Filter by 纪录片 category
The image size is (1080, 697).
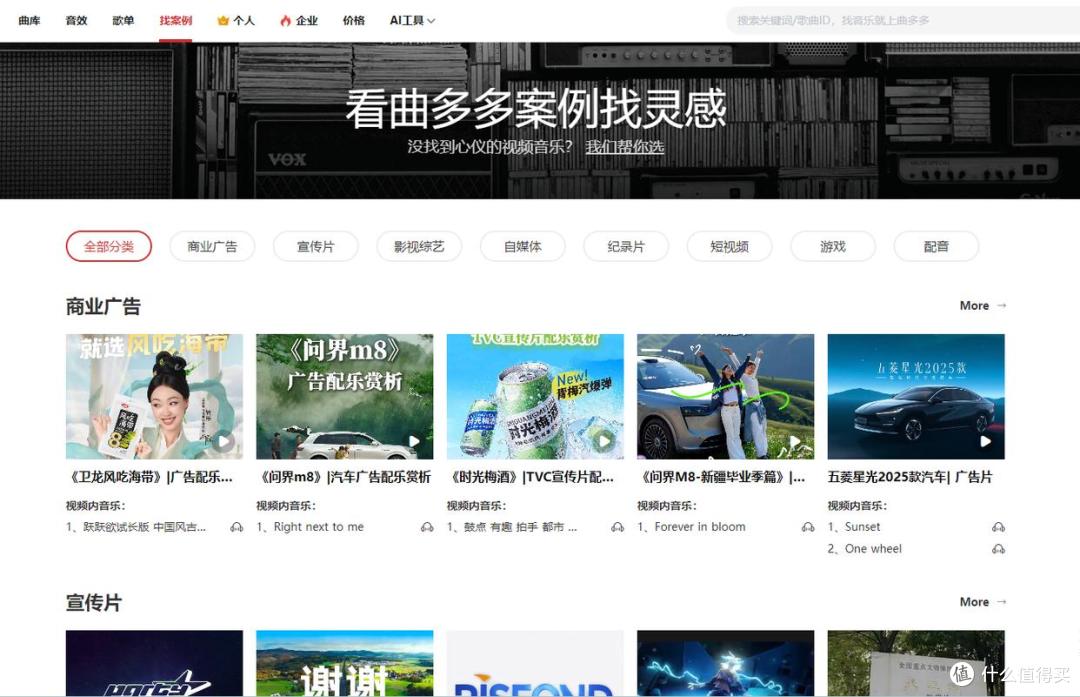(x=626, y=247)
